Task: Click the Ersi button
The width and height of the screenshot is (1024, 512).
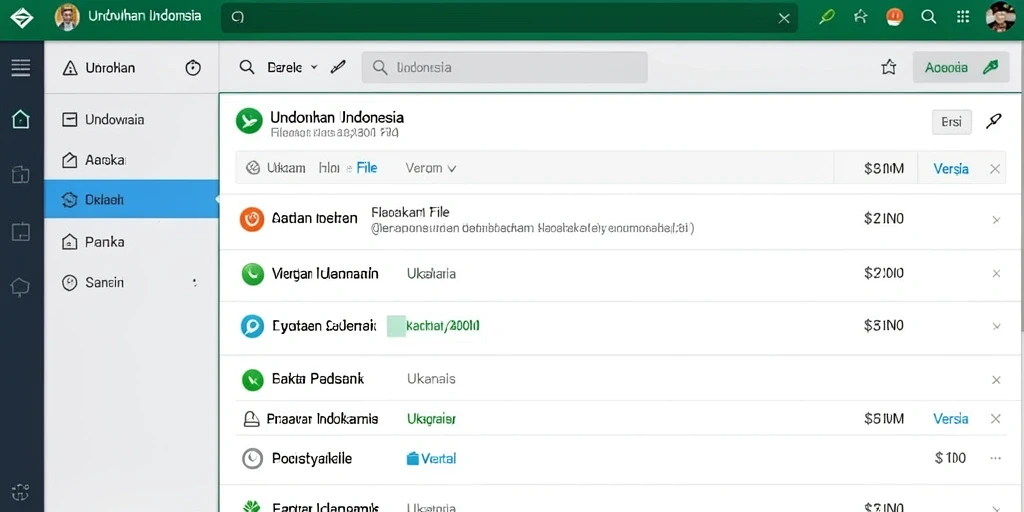Action: (952, 122)
